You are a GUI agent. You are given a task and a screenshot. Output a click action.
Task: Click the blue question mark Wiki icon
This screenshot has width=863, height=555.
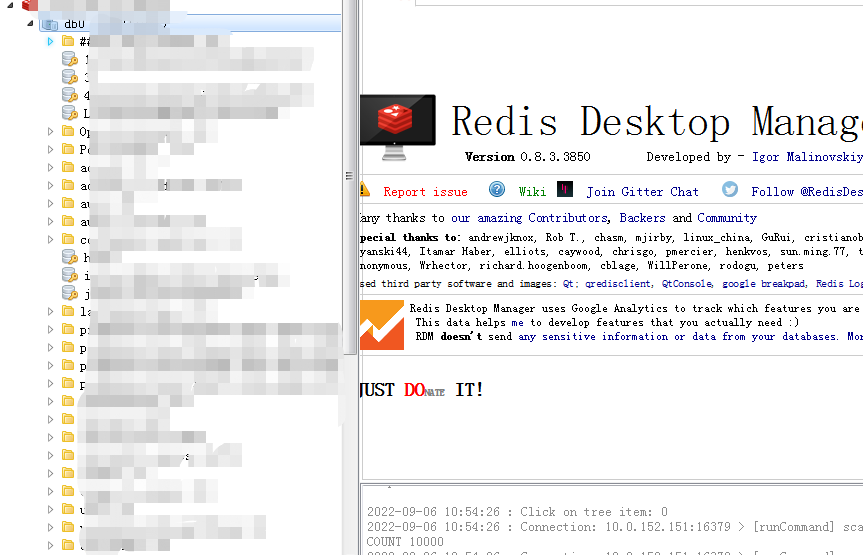(x=497, y=189)
